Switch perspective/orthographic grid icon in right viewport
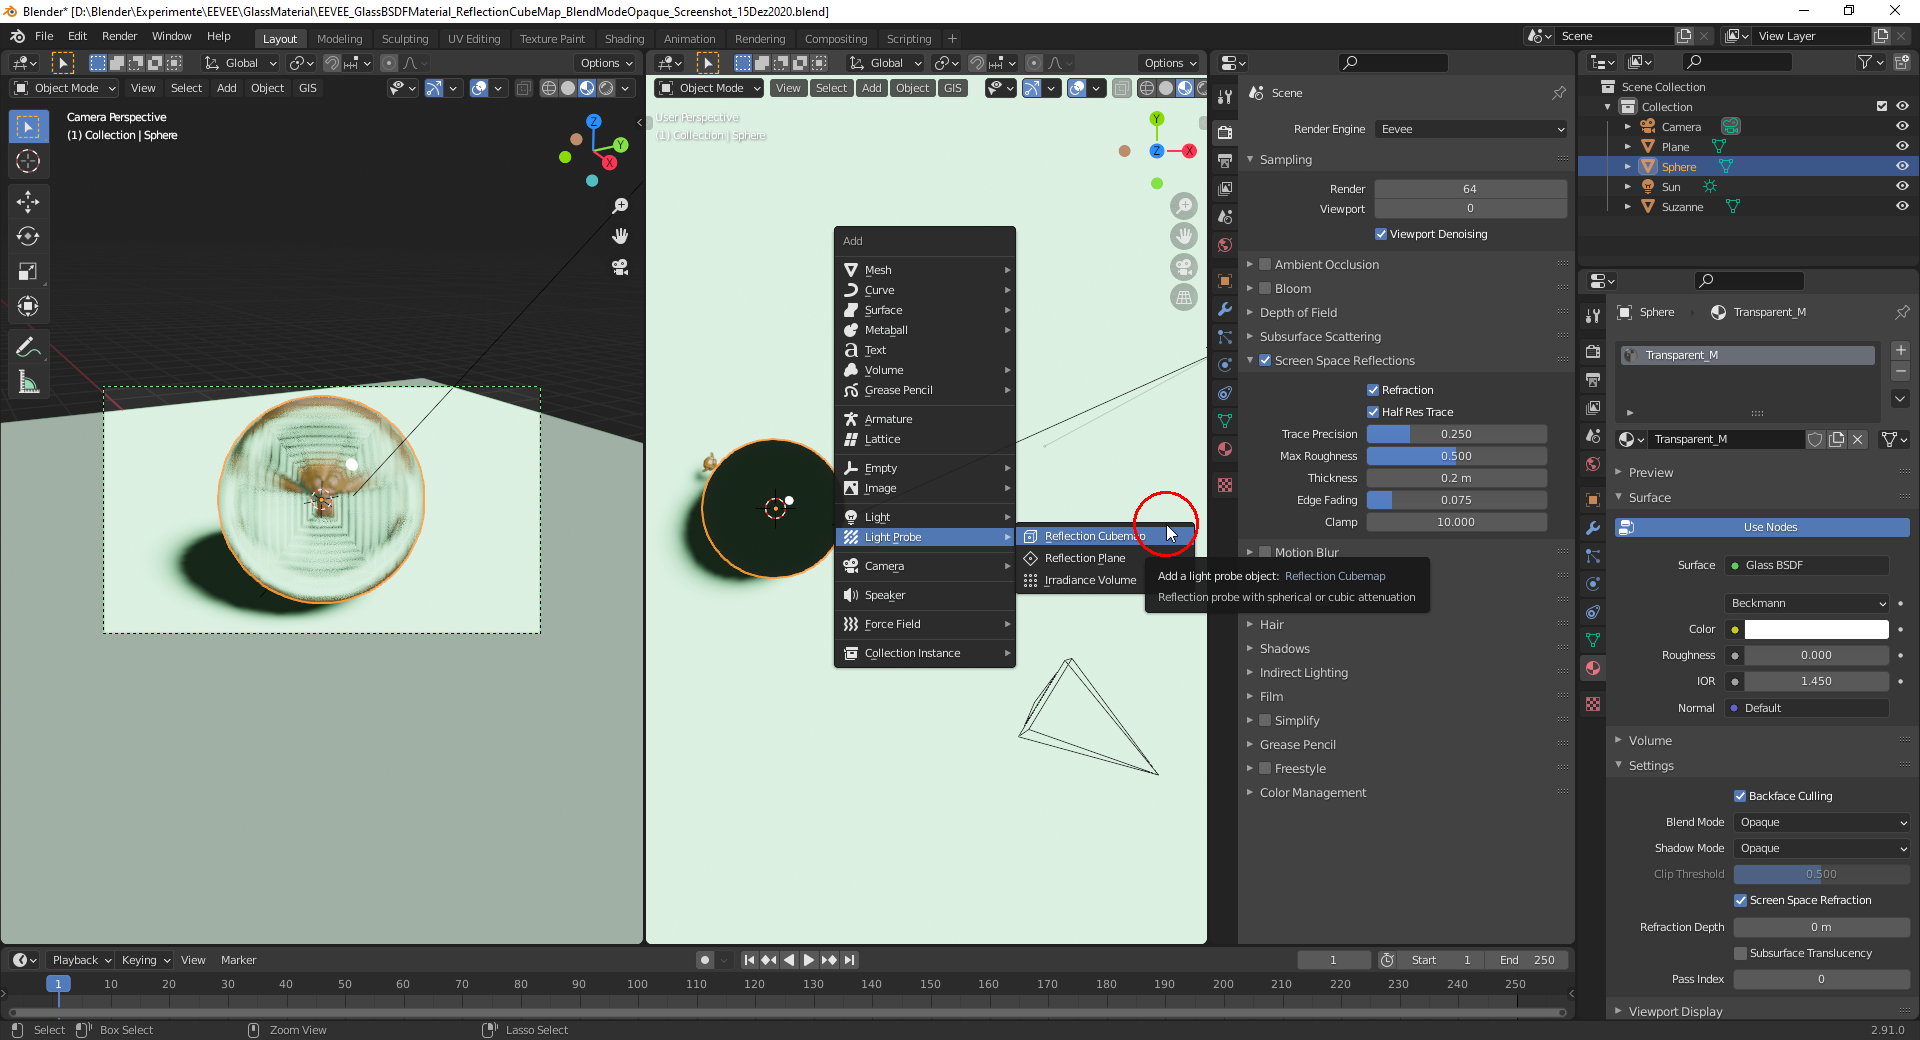The width and height of the screenshot is (1920, 1040). (x=1184, y=297)
